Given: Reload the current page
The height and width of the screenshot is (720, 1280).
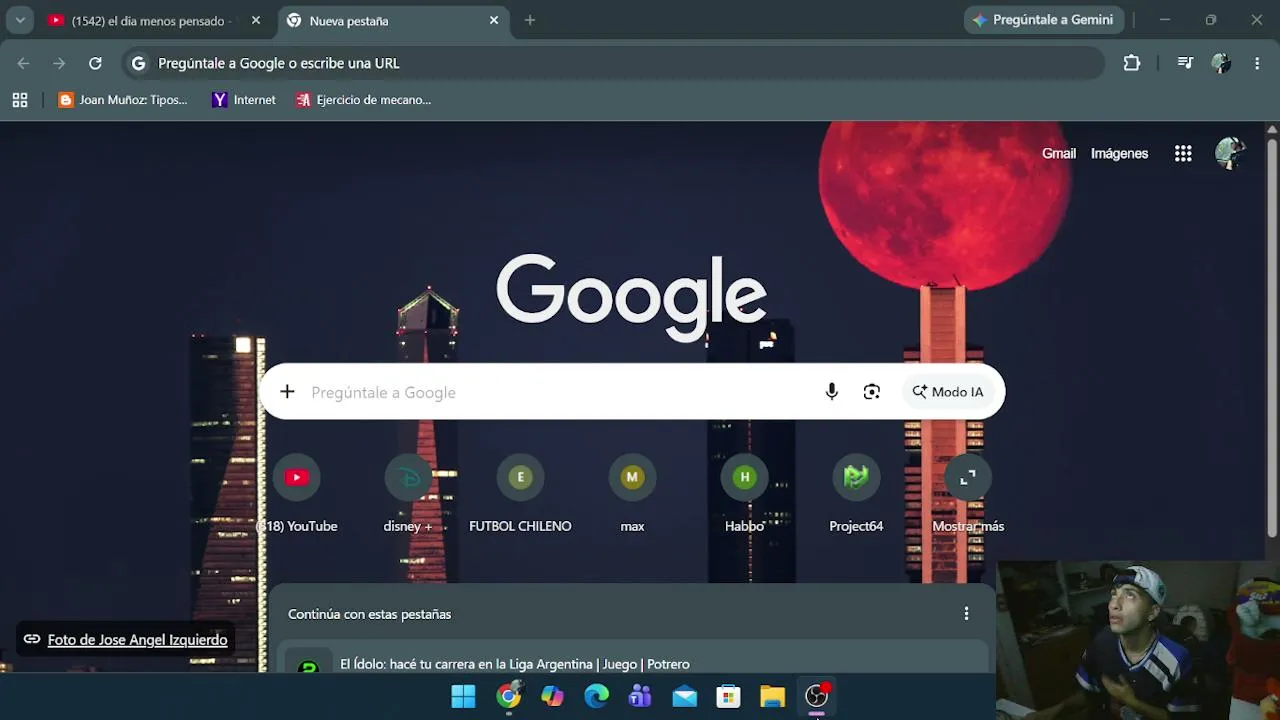Looking at the screenshot, I should 95,63.
